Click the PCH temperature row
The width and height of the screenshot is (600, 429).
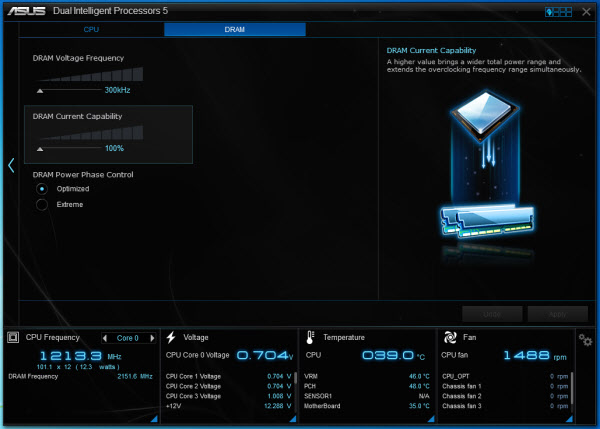coord(367,386)
